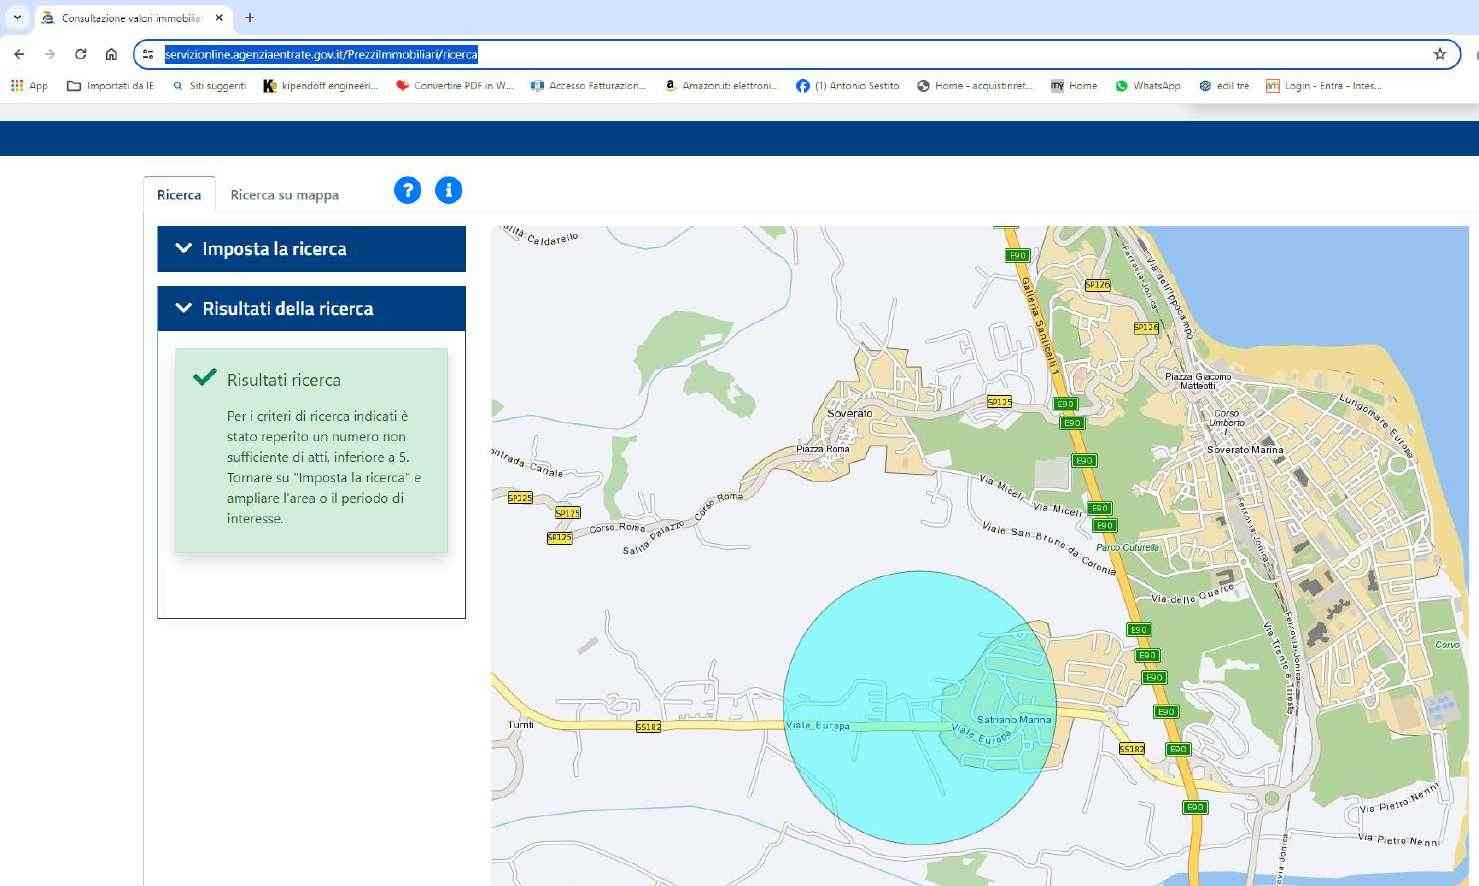
Task: Click the blue info circle icon
Action: click(x=449, y=190)
